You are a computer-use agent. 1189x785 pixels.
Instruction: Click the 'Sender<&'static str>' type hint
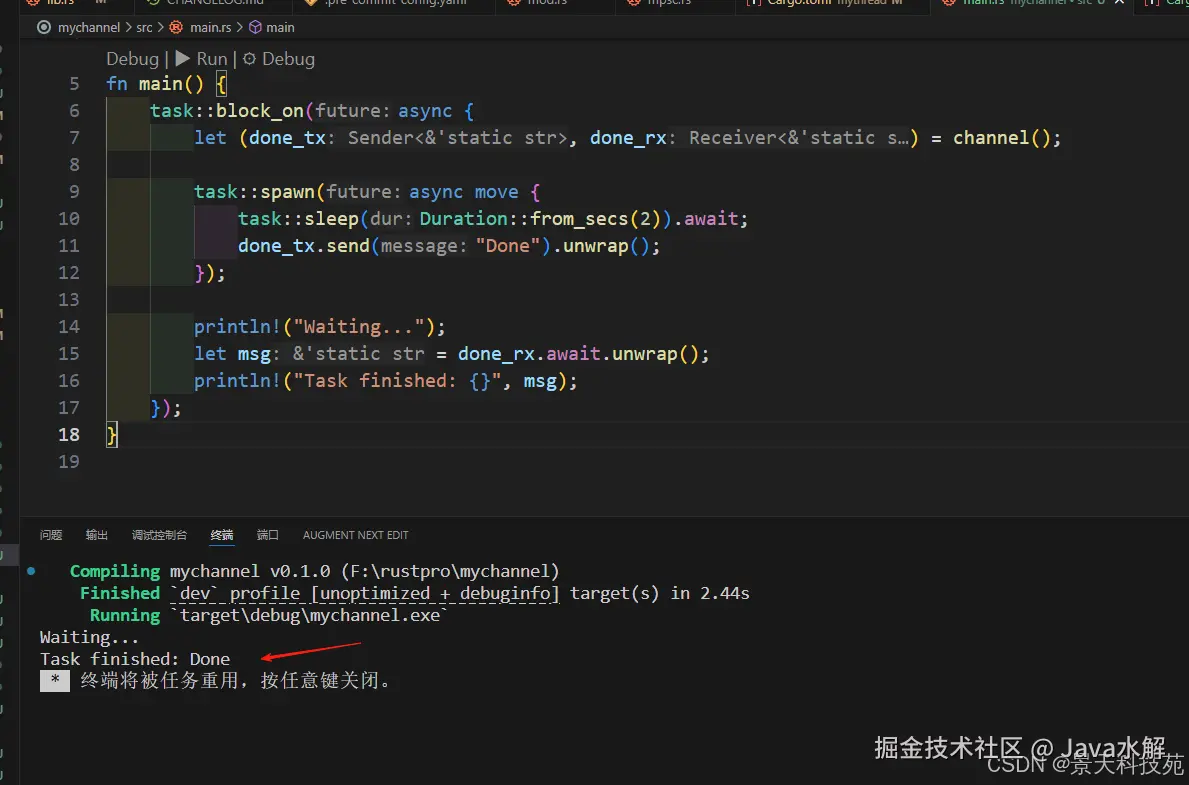(457, 138)
